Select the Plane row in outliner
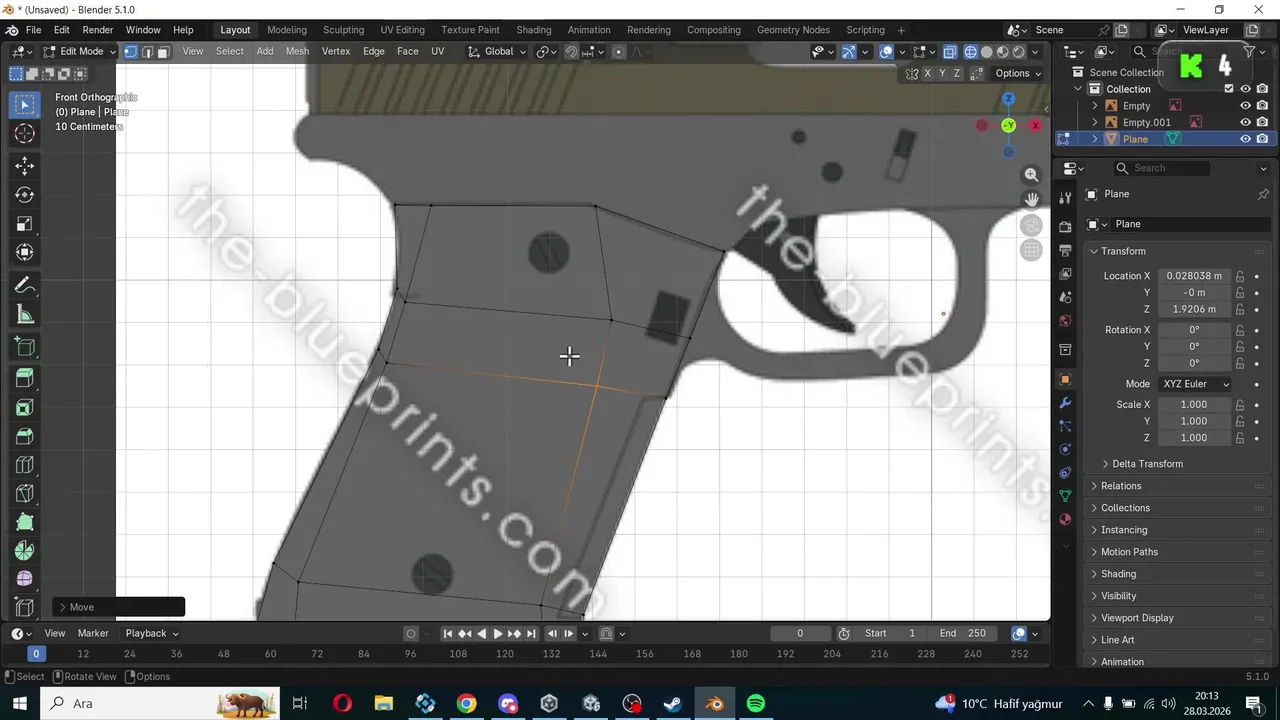This screenshot has height=720, width=1280. (x=1164, y=139)
